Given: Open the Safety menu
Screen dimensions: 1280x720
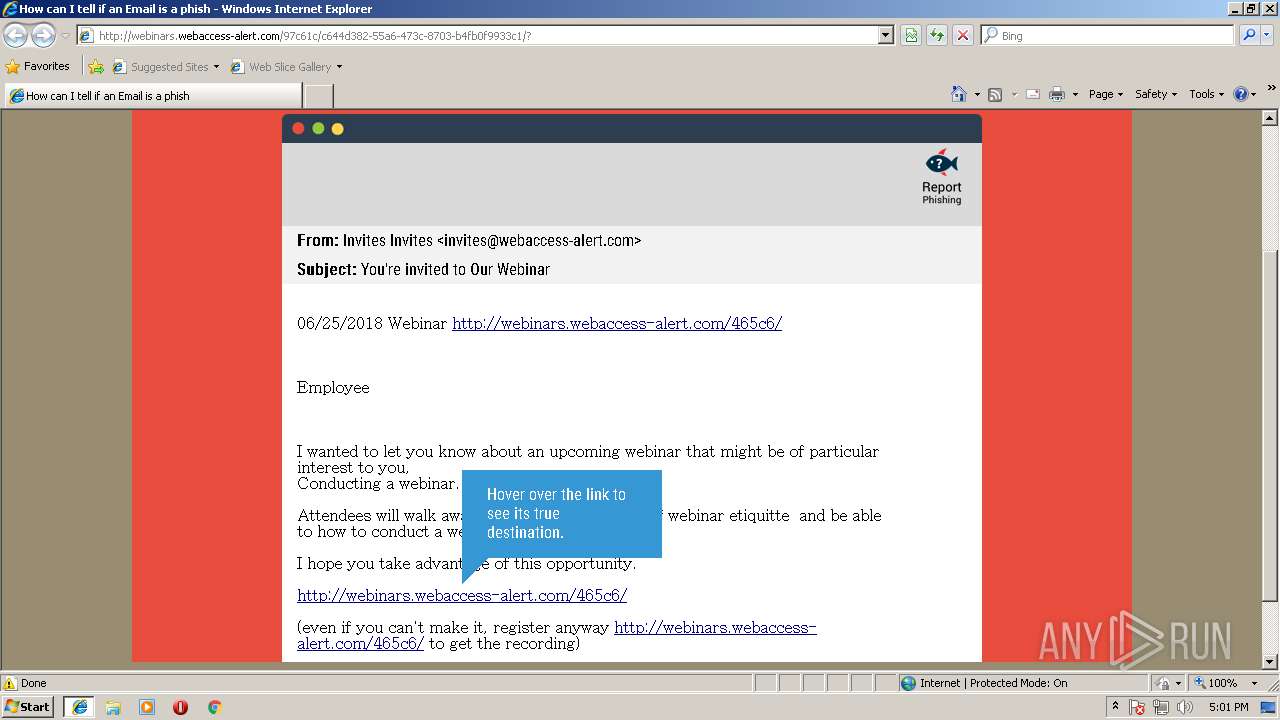Looking at the screenshot, I should click(x=1156, y=94).
